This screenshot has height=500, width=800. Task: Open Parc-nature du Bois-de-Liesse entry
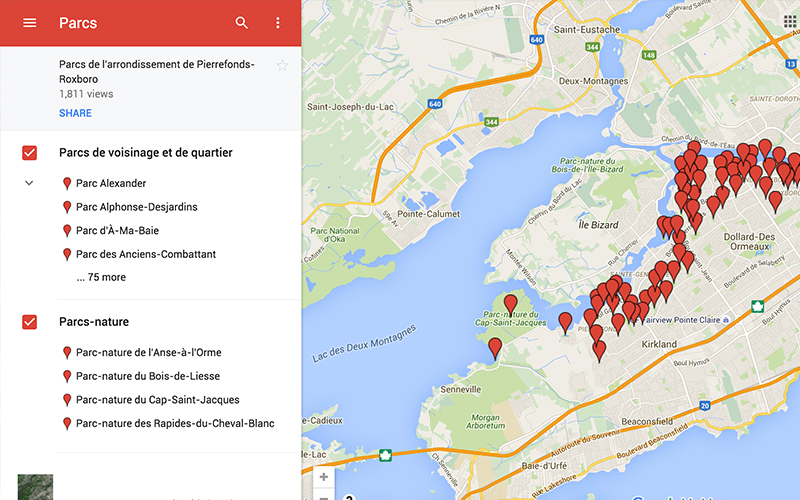(148, 377)
